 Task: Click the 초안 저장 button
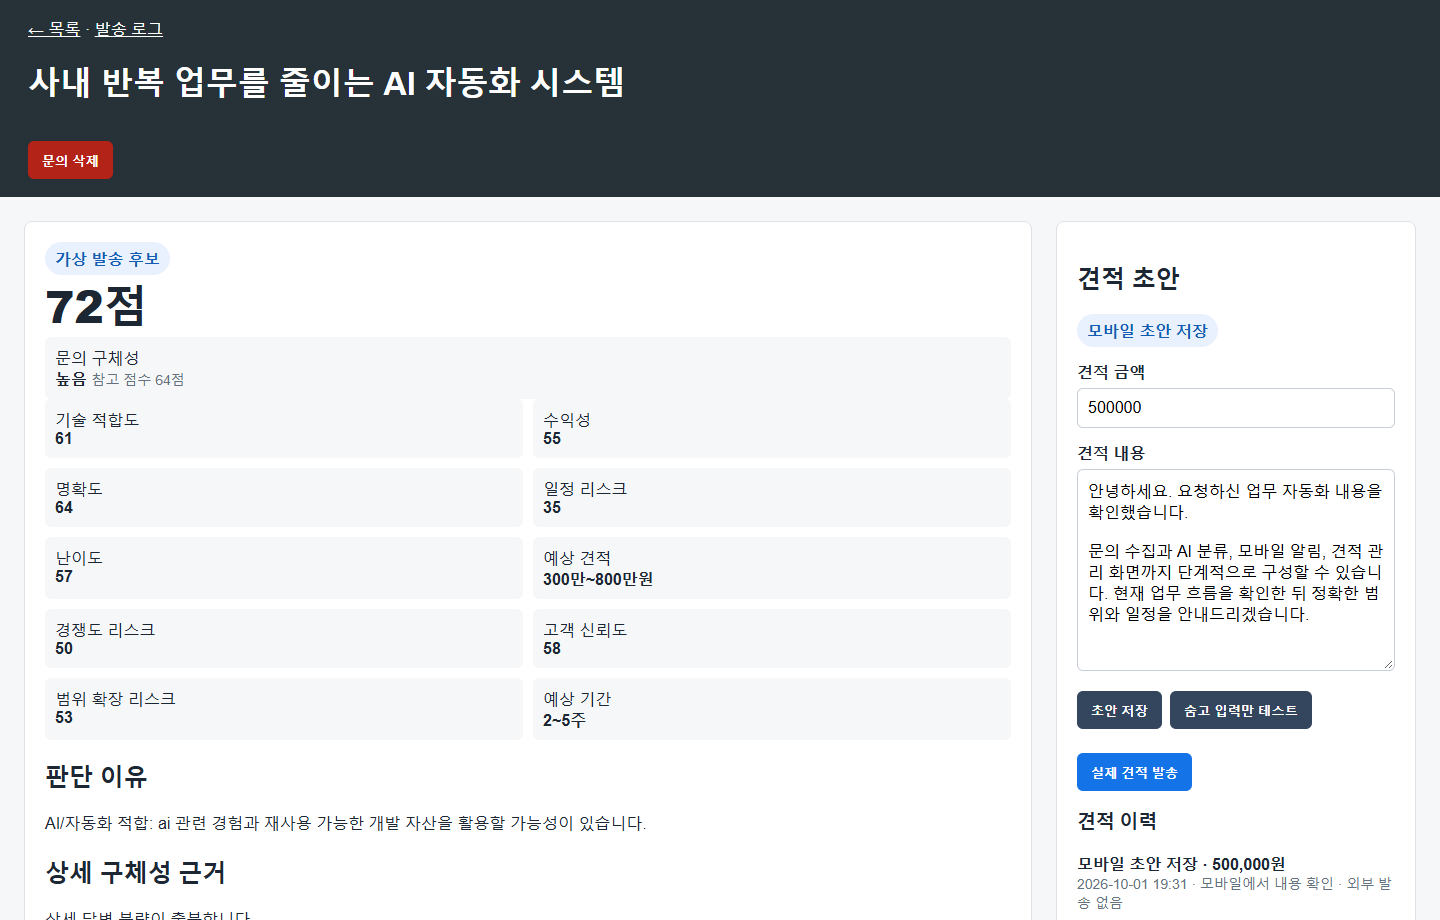click(x=1119, y=710)
